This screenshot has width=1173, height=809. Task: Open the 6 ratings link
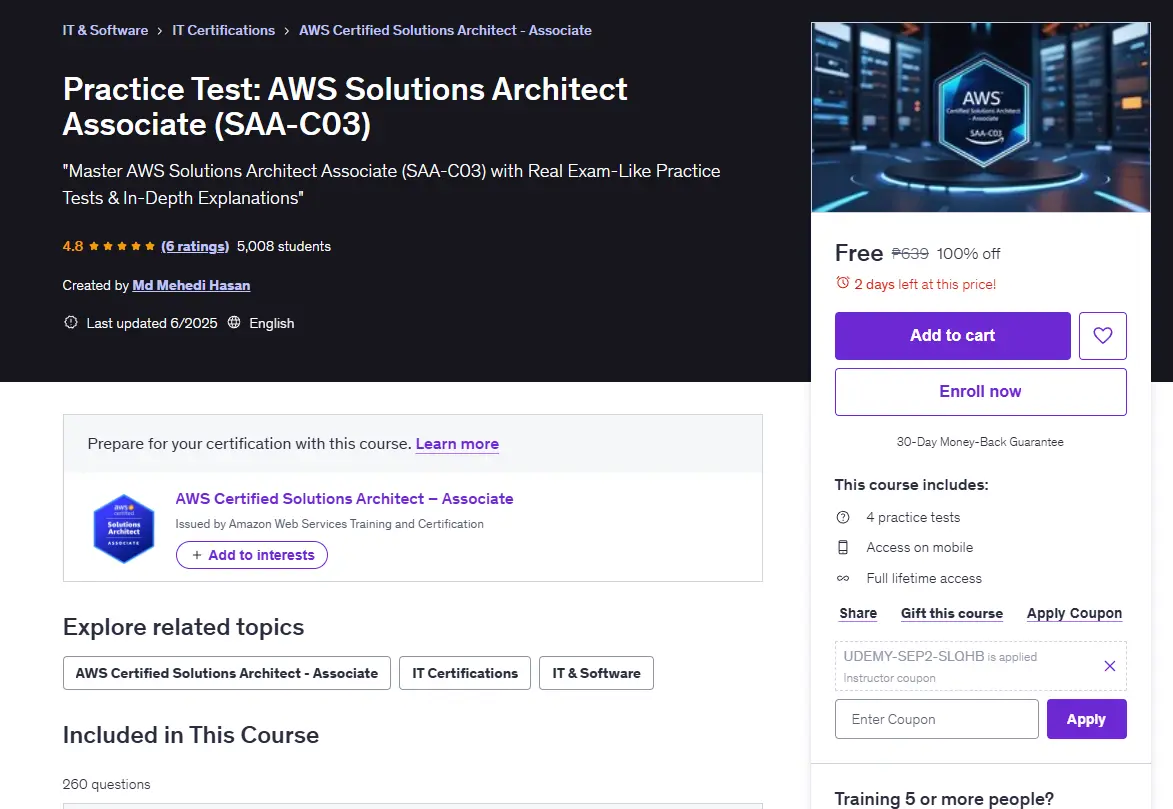pos(195,246)
